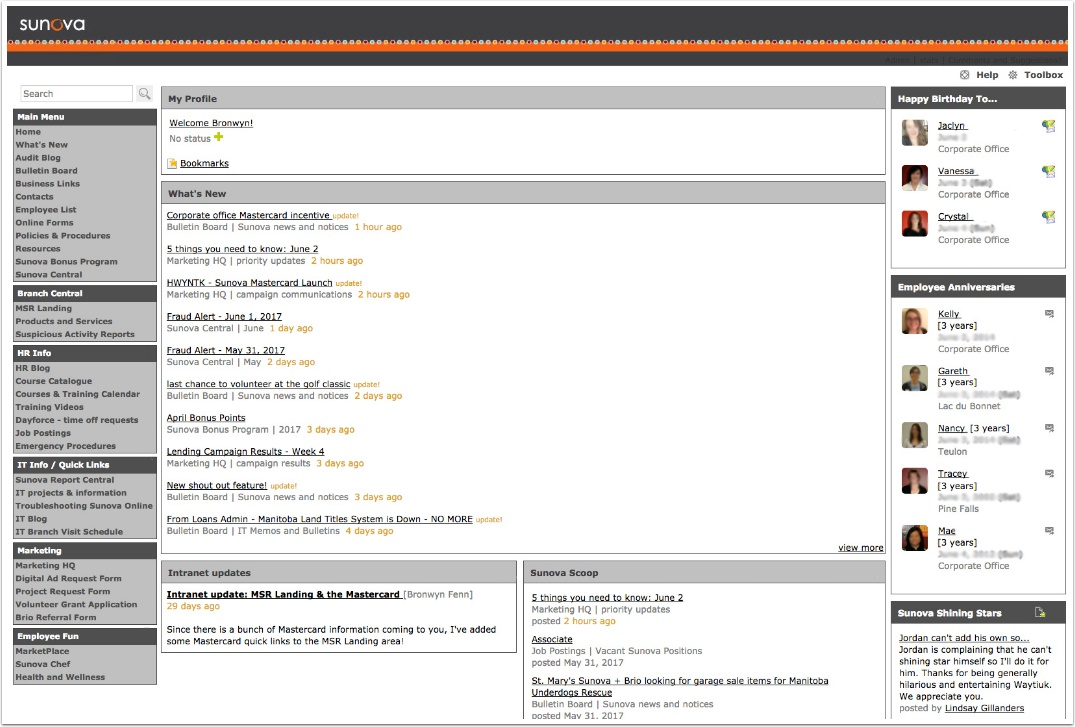Add a new Sunova Shining Stars post icon
The height and width of the screenshot is (727, 1075).
pyautogui.click(x=1040, y=612)
